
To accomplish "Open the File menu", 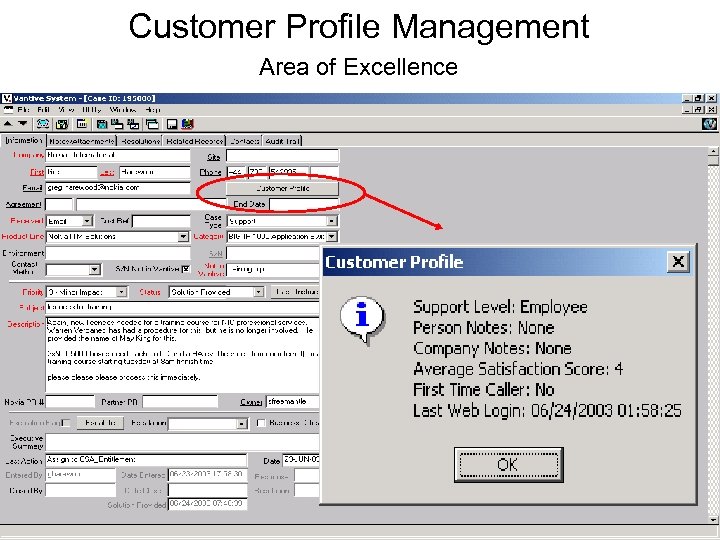I will [23, 110].
